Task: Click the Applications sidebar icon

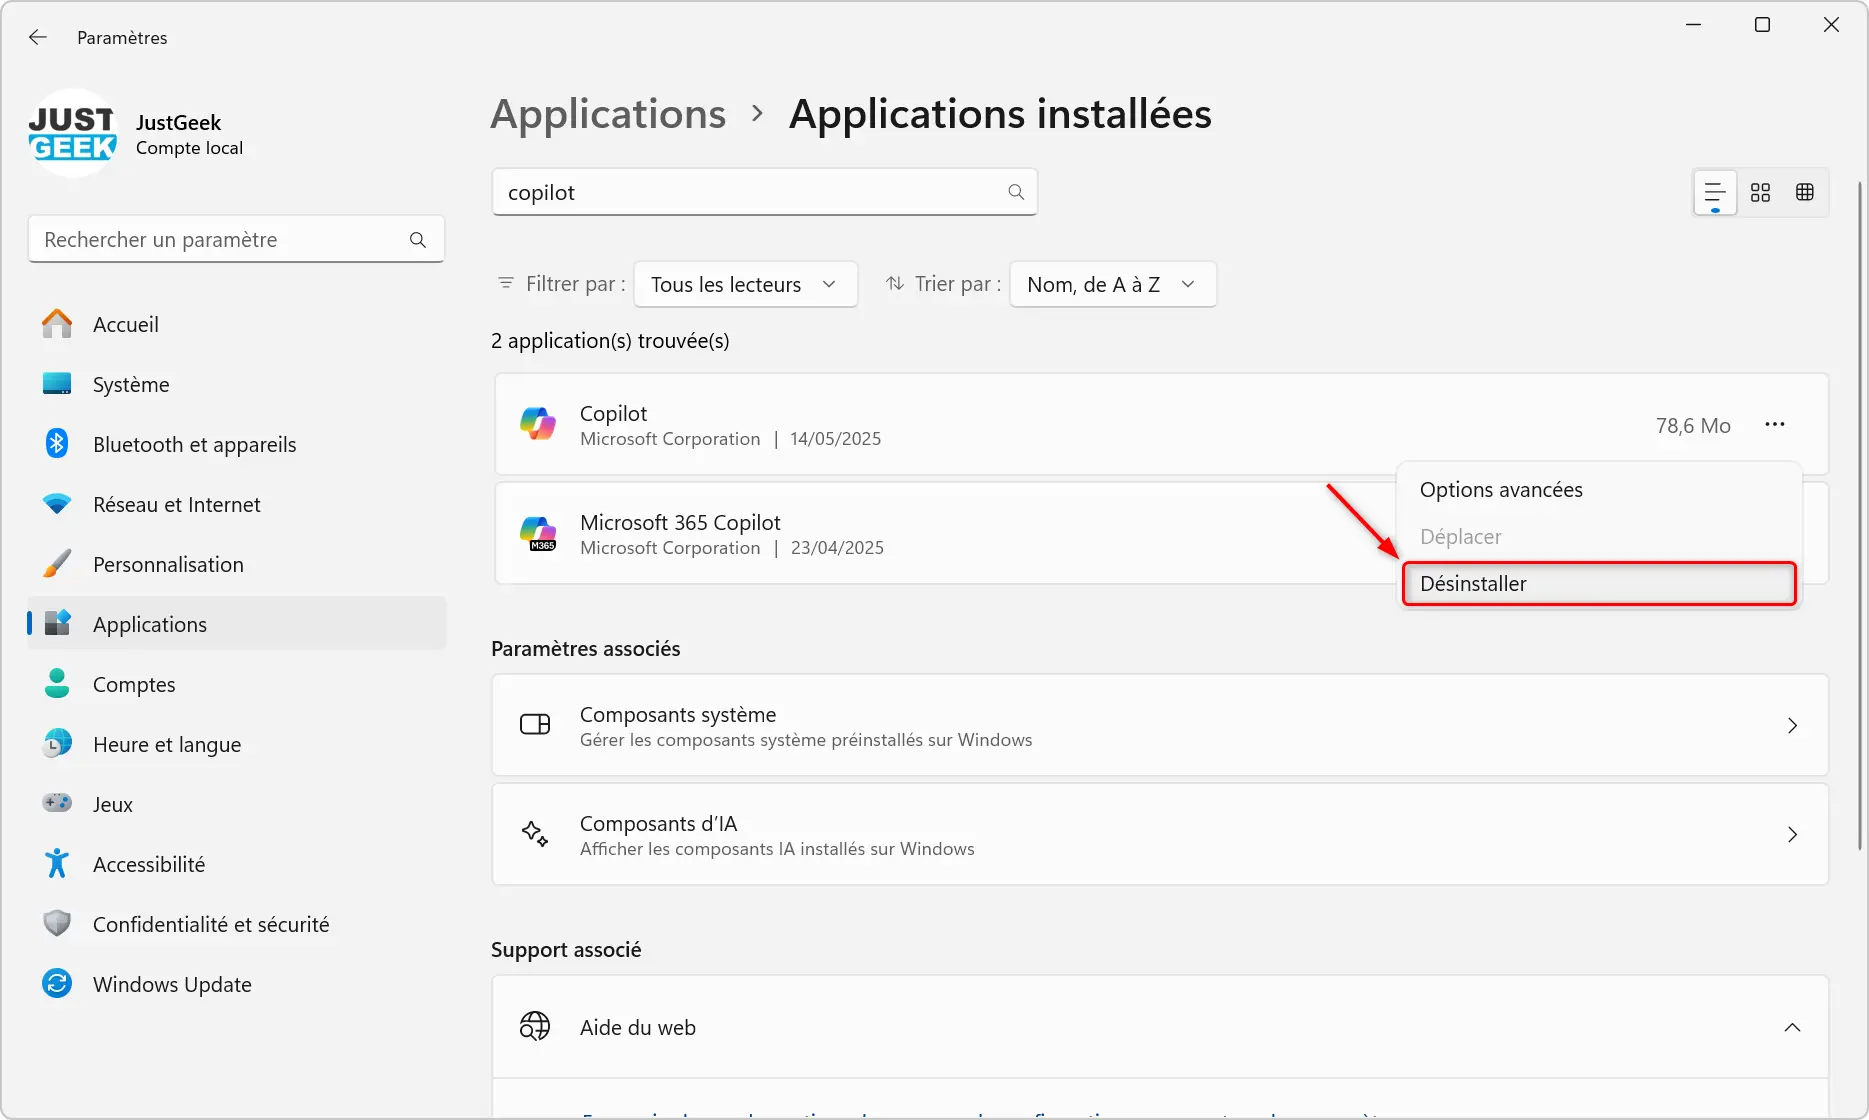Action: point(57,623)
